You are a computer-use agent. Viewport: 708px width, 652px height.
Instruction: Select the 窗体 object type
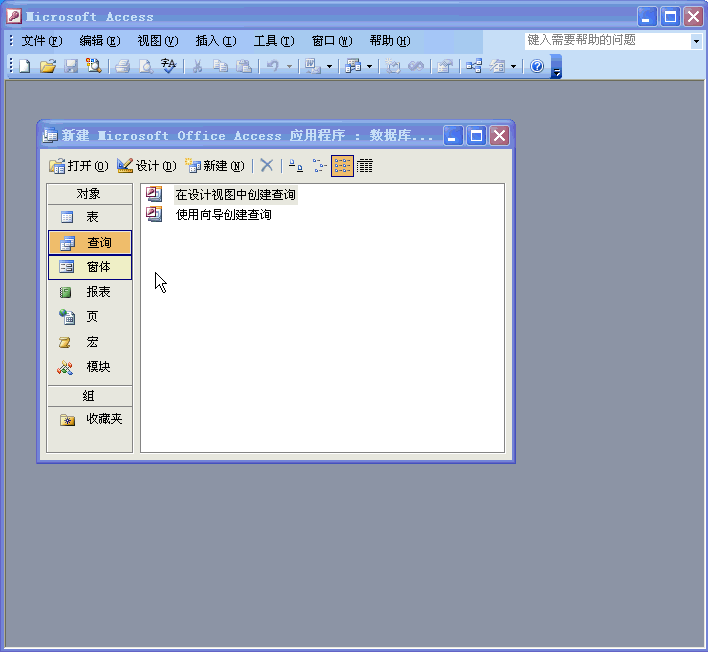[89, 267]
